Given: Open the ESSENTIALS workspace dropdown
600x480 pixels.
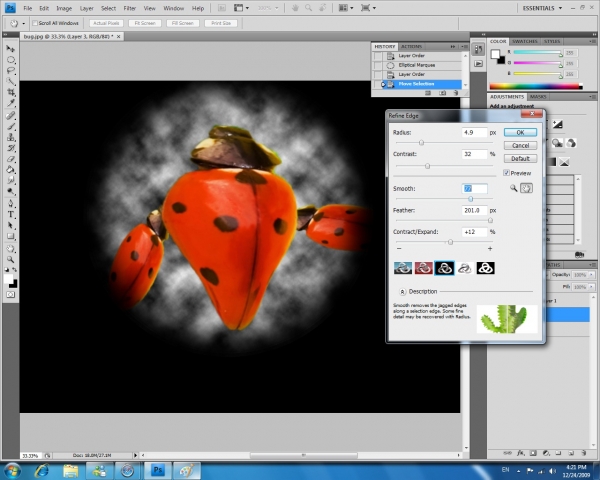Looking at the screenshot, I should pos(542,8).
